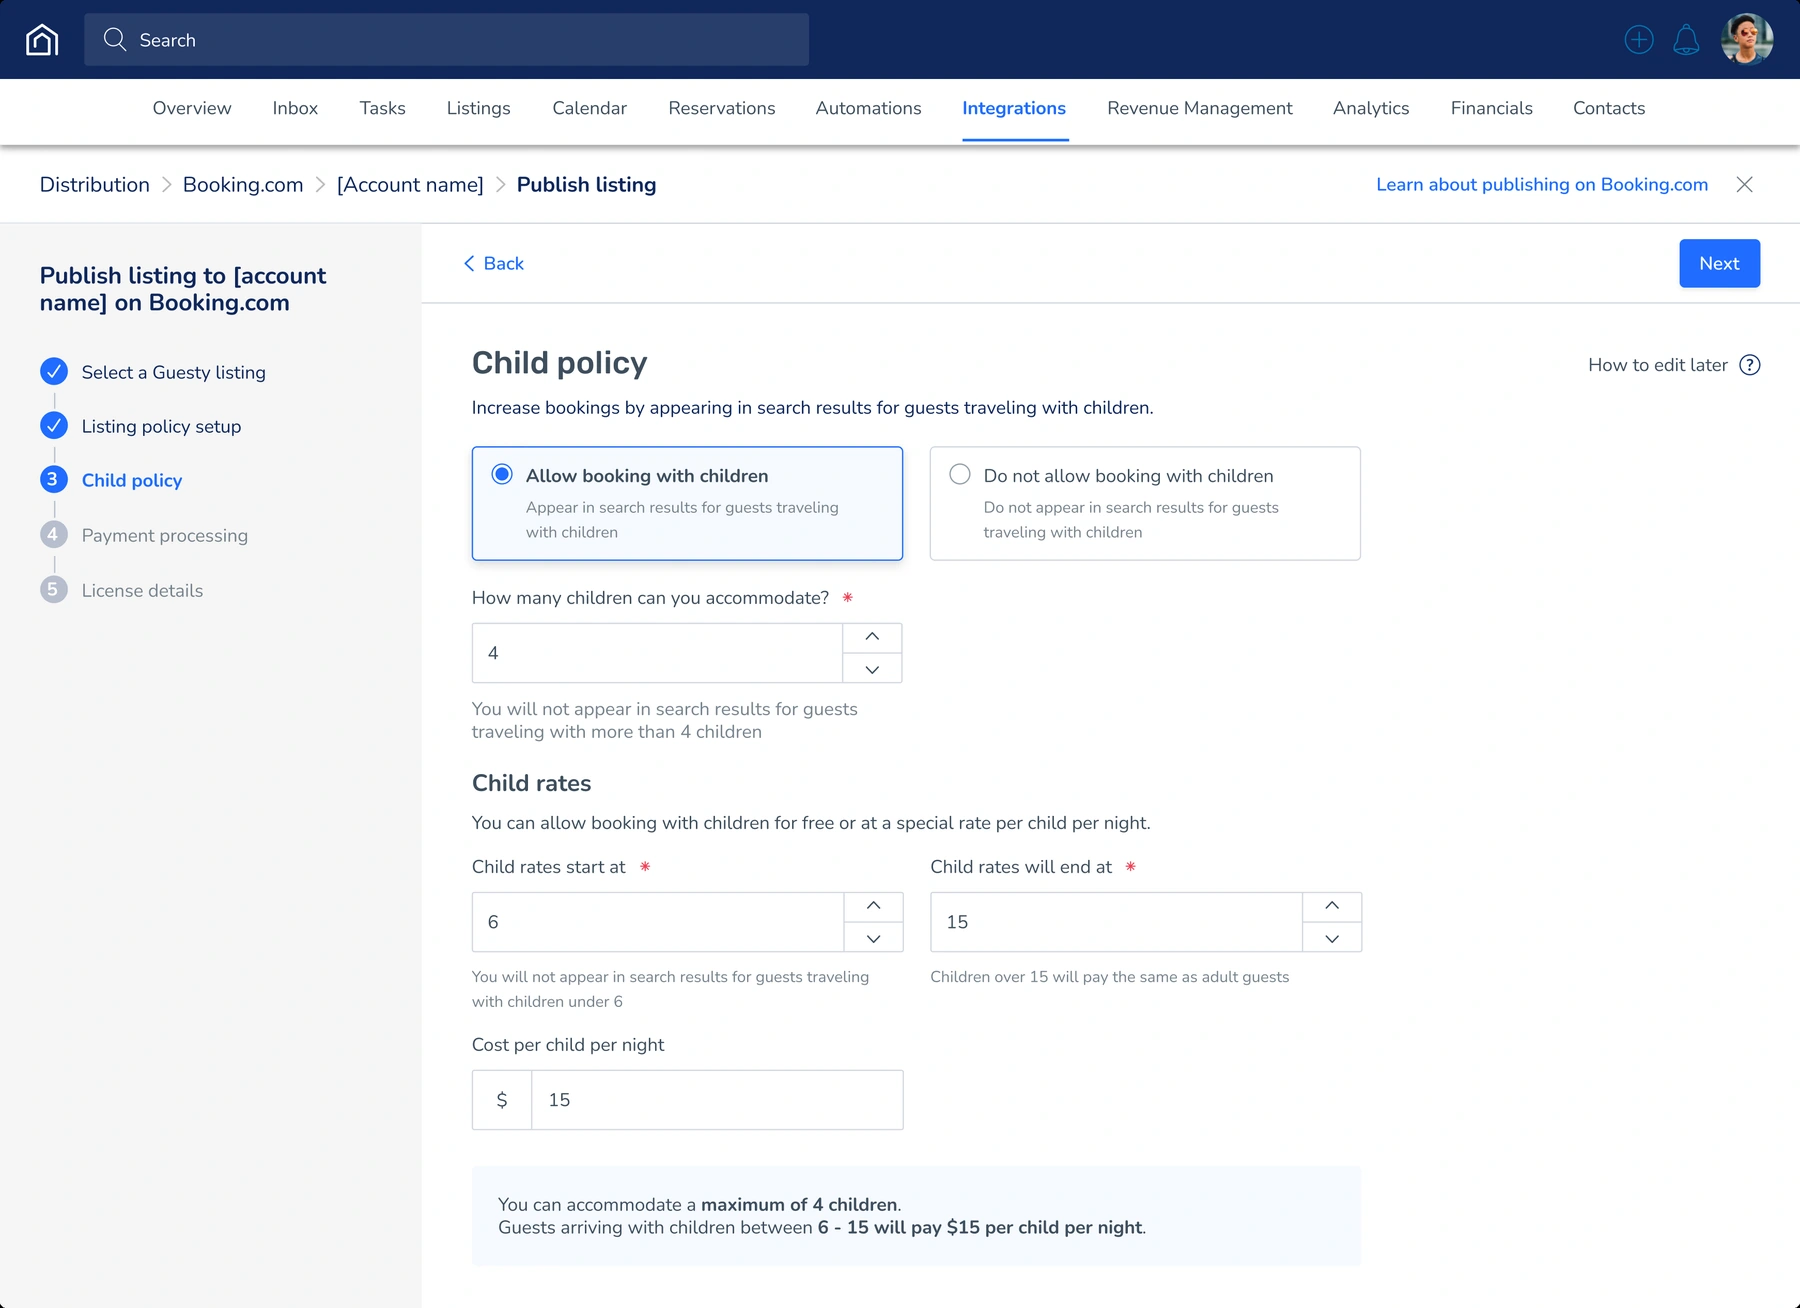Open the Automations tab

(869, 108)
